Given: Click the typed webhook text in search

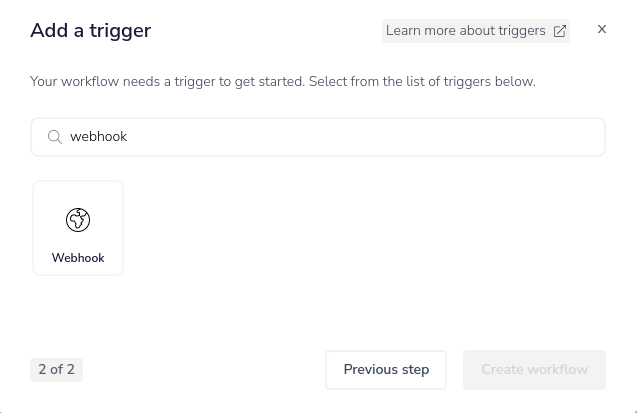Looking at the screenshot, I should (x=98, y=137).
